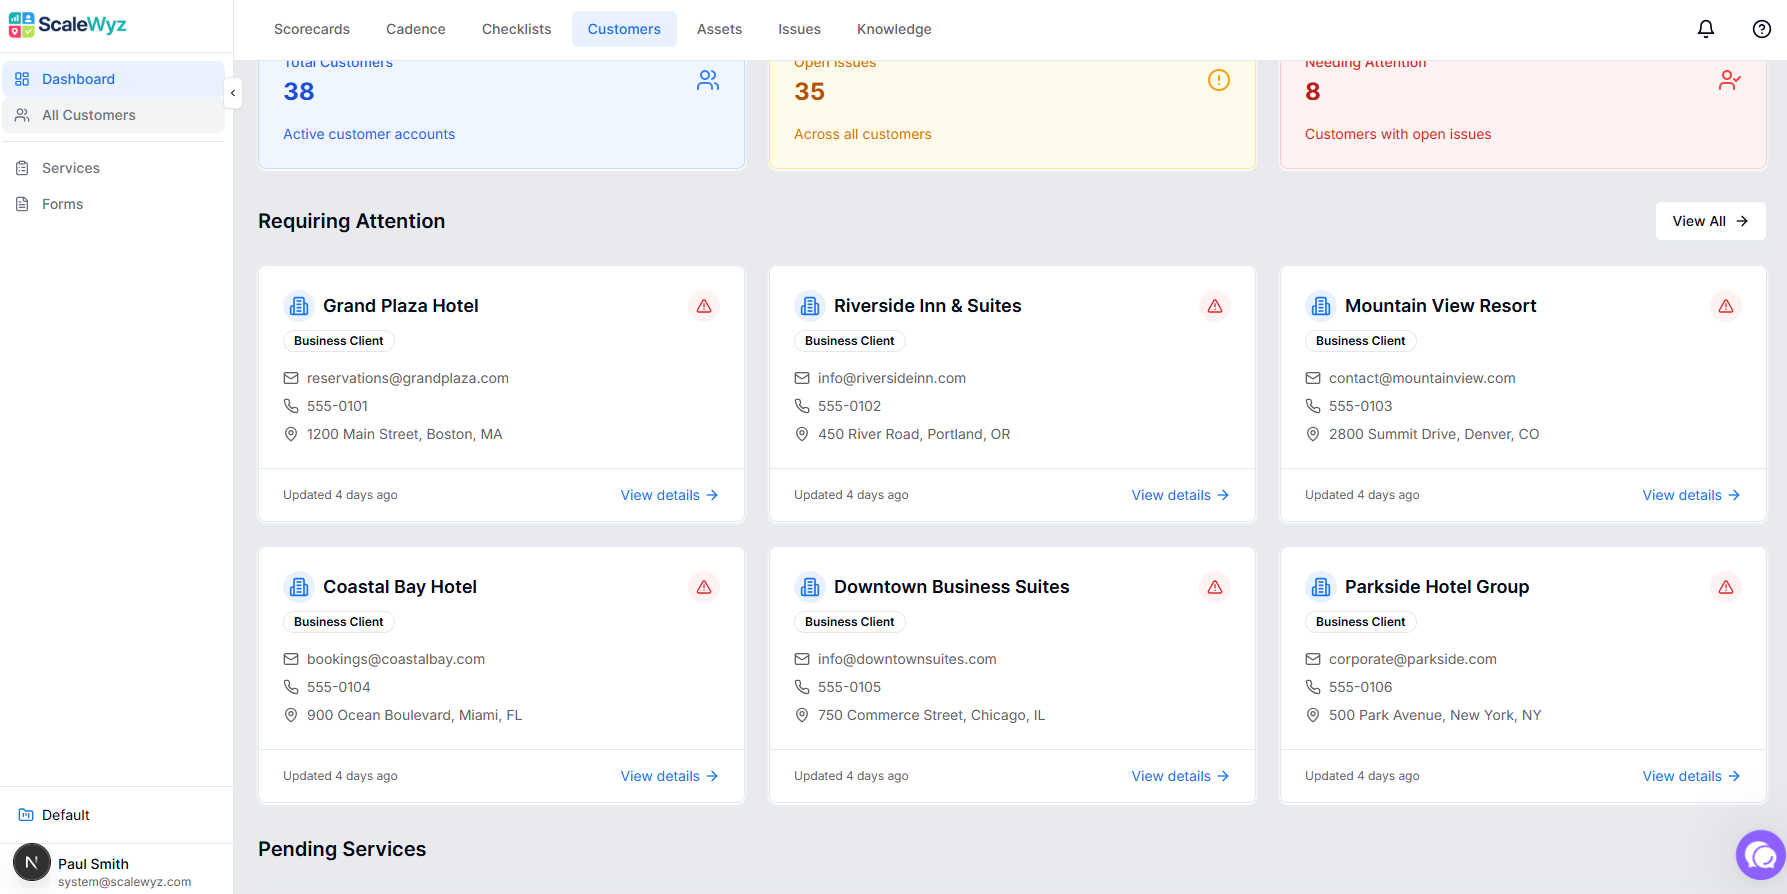Click the View All button
Viewport: 1787px width, 894px height.
[x=1711, y=221]
